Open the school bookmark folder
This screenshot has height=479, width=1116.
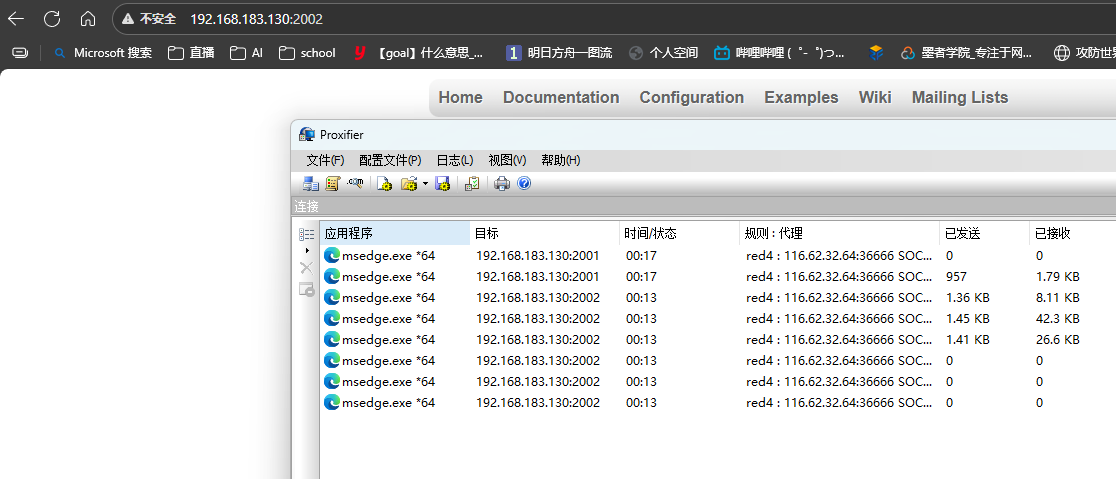(x=307, y=53)
